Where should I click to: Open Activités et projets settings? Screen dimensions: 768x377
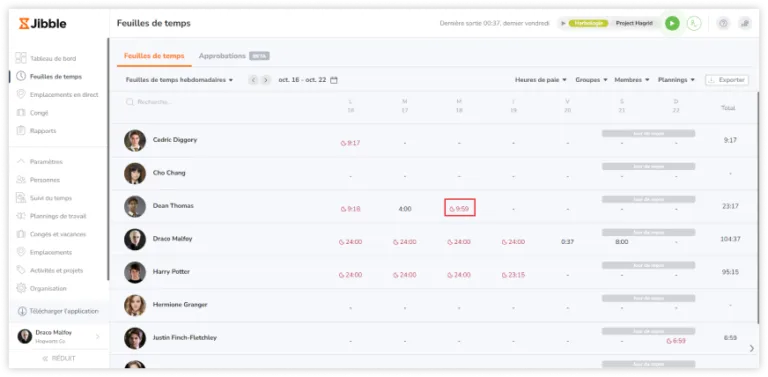[x=49, y=270]
